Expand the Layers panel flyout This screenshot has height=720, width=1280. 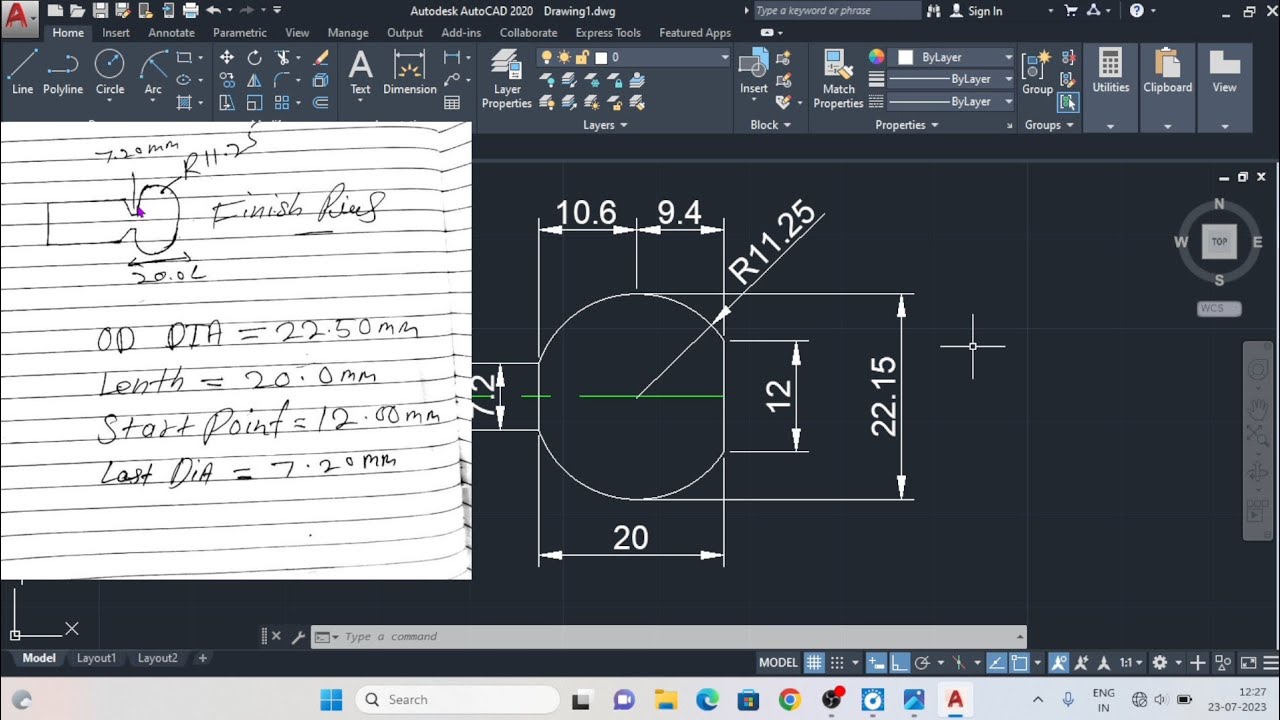(x=605, y=125)
